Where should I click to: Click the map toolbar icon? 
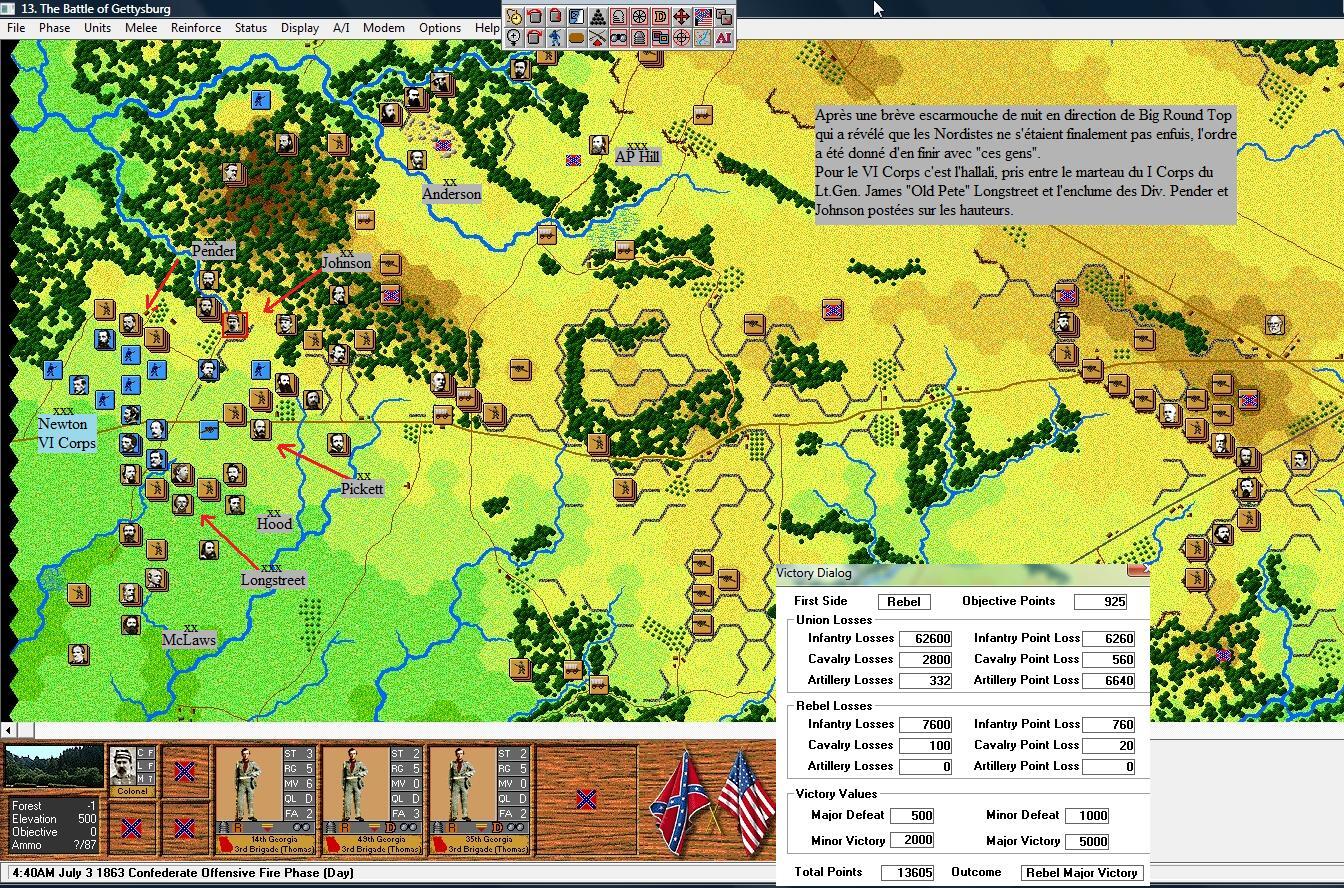point(703,38)
